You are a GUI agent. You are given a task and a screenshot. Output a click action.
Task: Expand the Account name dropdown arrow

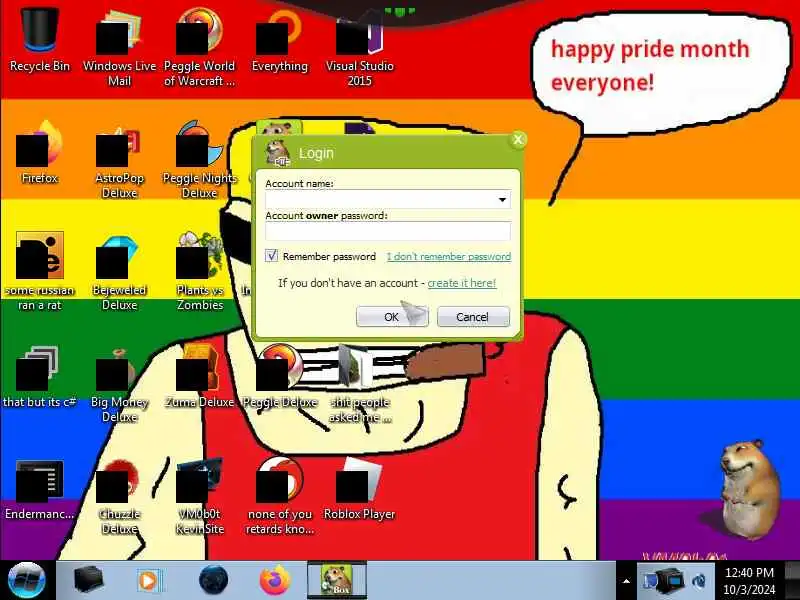click(503, 199)
